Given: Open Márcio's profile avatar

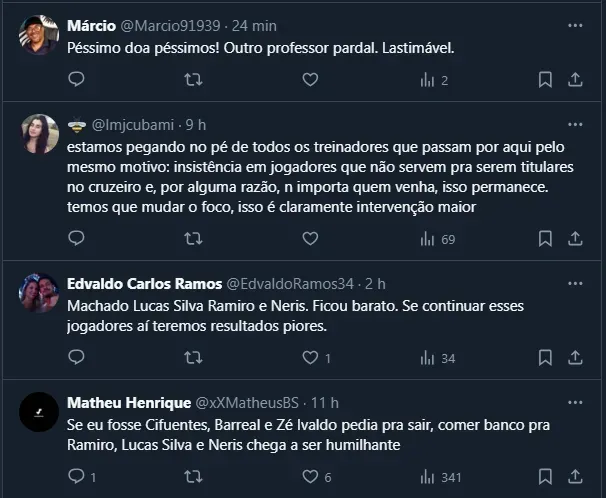Looking at the screenshot, I should pos(39,34).
